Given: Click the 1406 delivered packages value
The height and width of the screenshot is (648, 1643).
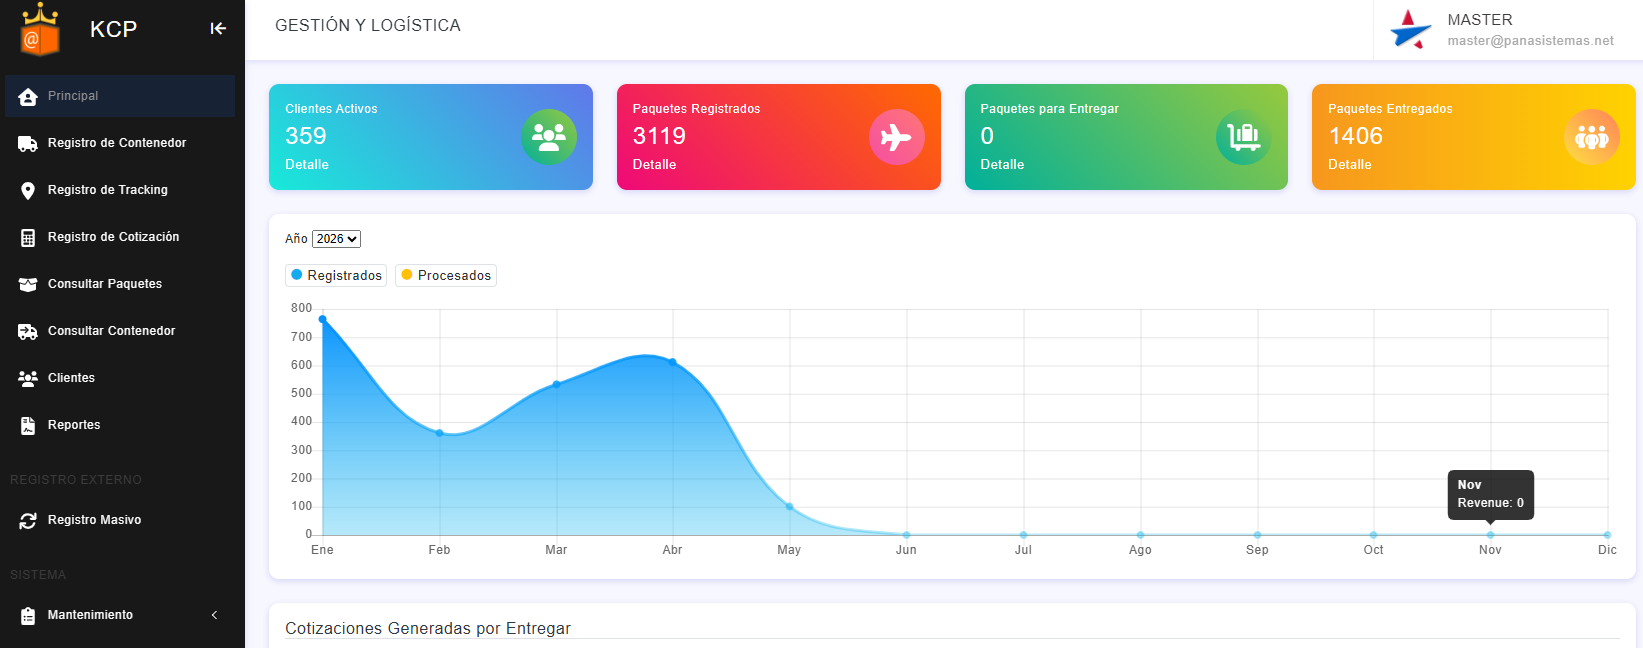Looking at the screenshot, I should click(1355, 136).
